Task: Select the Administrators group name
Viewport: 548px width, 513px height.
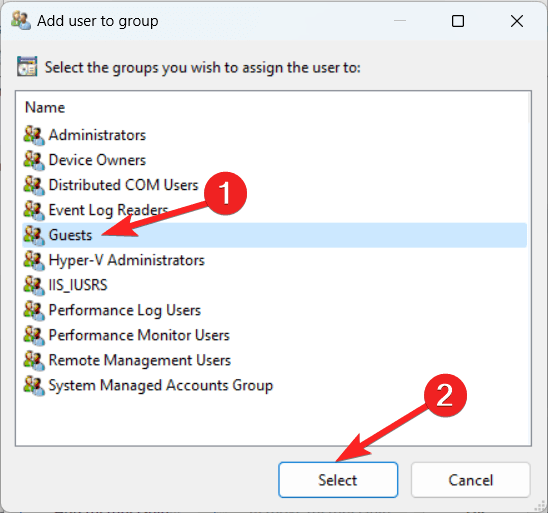Action: pyautogui.click(x=97, y=135)
